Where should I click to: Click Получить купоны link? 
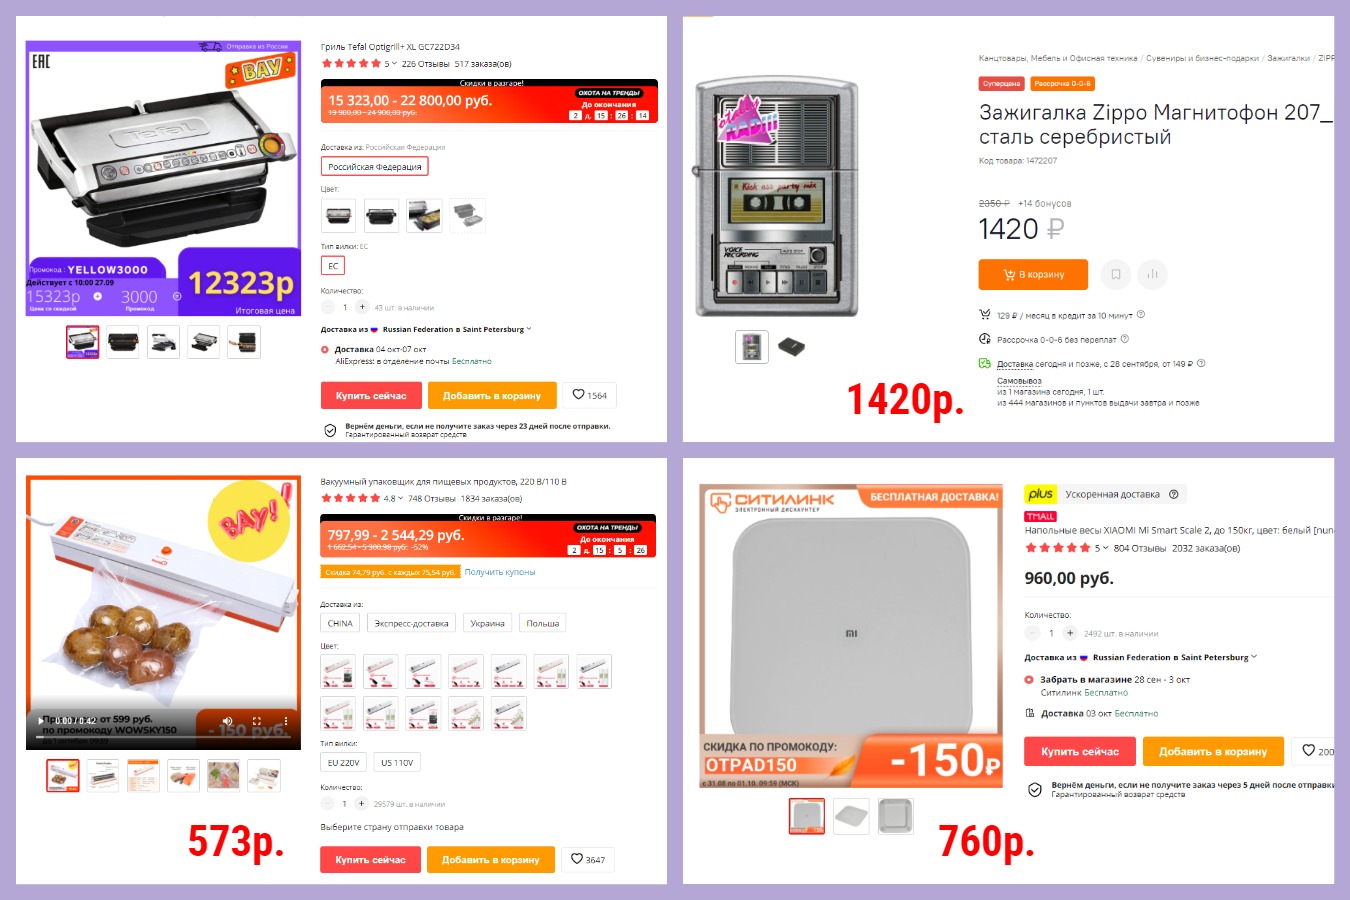click(500, 572)
